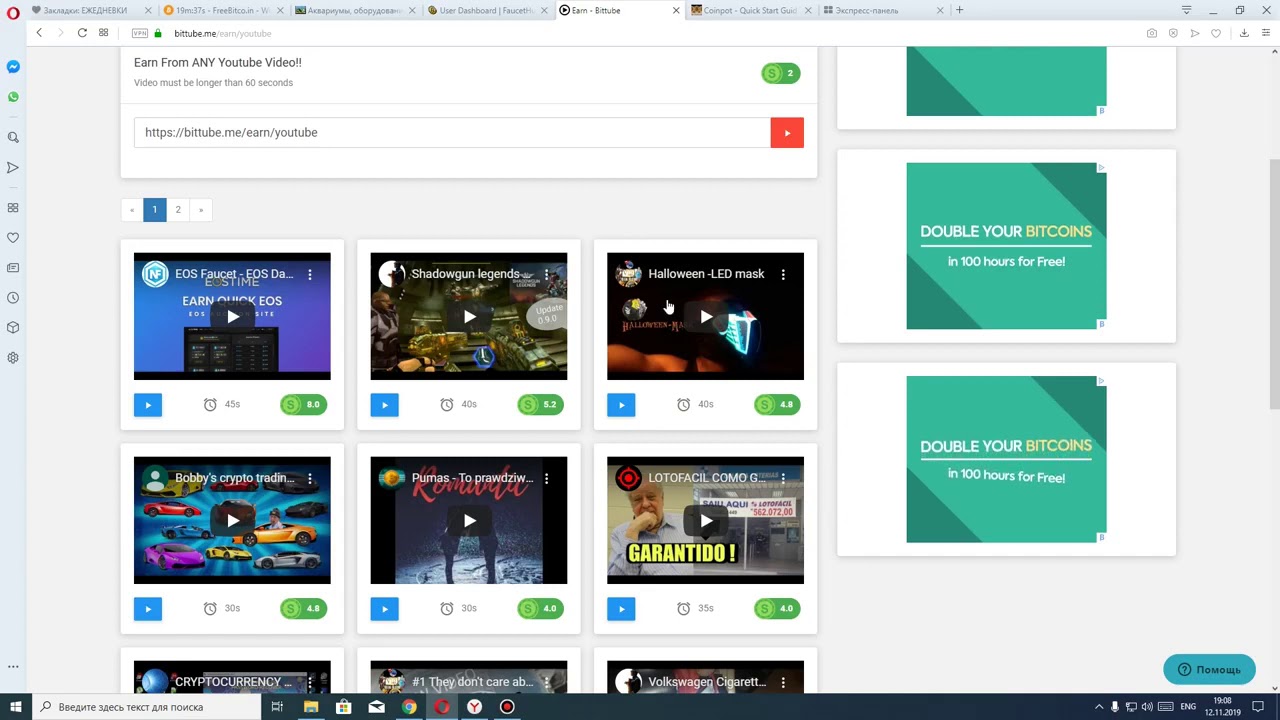The width and height of the screenshot is (1280, 720).
Task: Open sidebar search magnifier icon
Action: point(13,138)
